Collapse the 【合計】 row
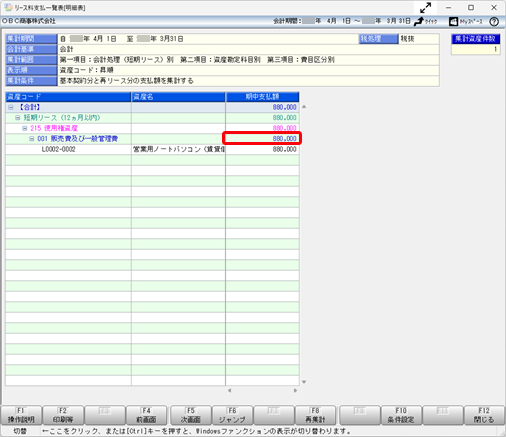506x437 pixels. point(11,107)
